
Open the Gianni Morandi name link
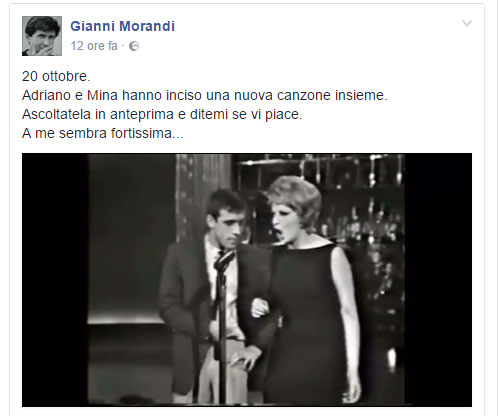tap(122, 26)
